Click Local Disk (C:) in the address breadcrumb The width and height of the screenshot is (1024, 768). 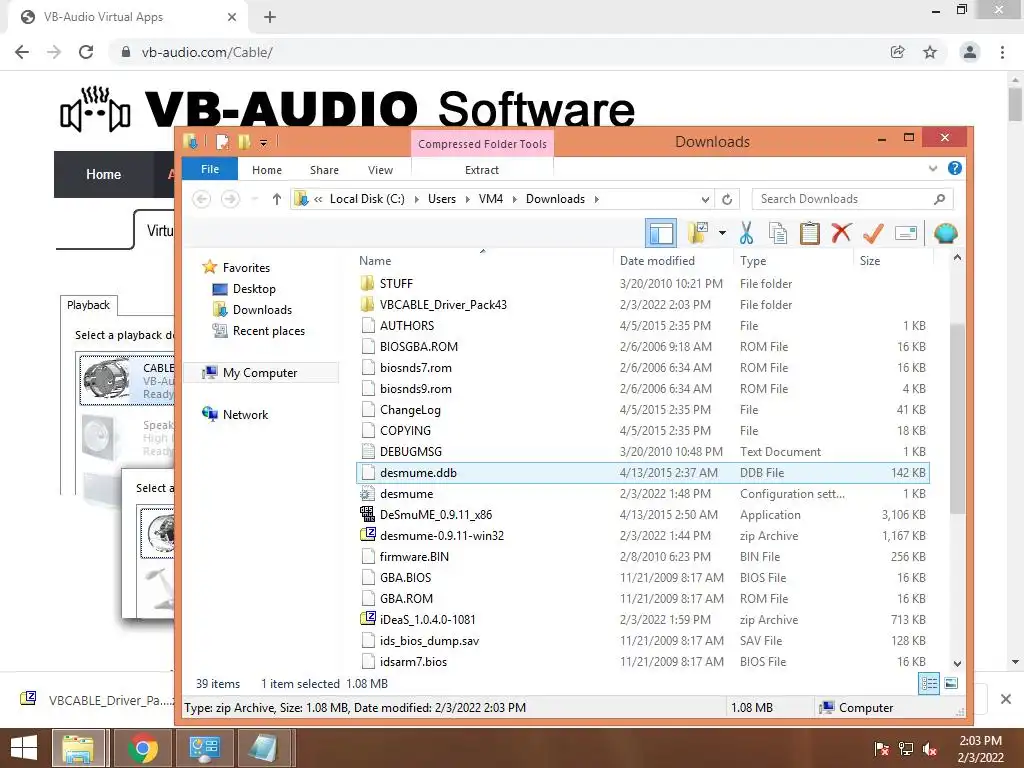point(367,199)
